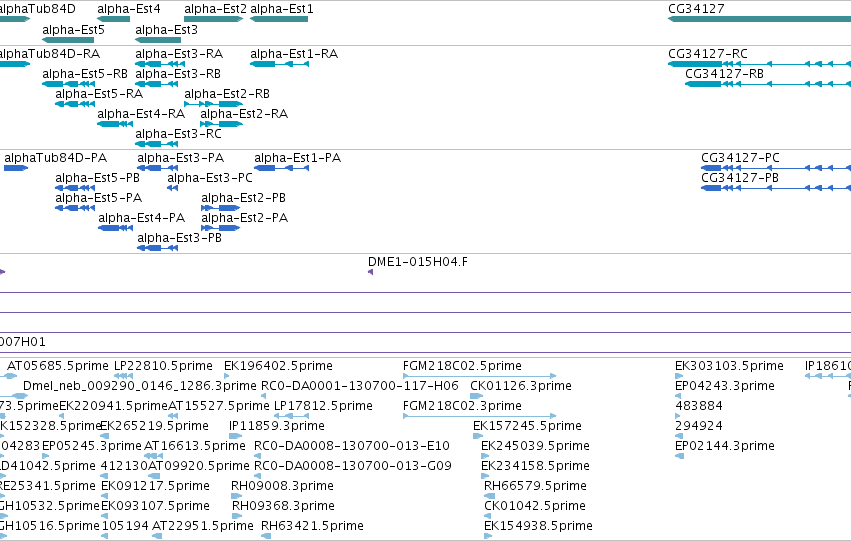Viewport: 851px width, 541px height.
Task: Select the alpha-Est2 gene label
Action: (215, 9)
